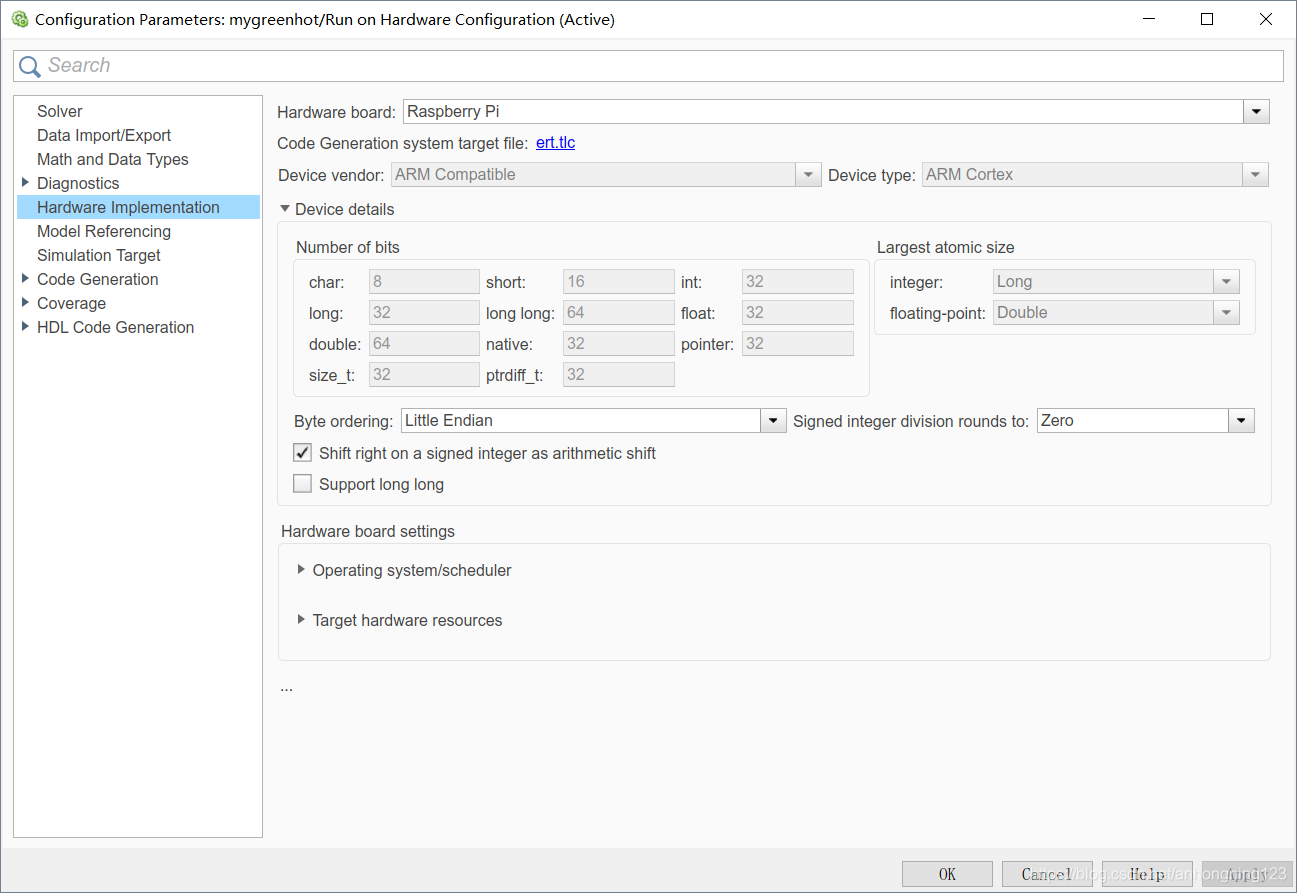1297x893 pixels.
Task: Click the OK button
Action: 946,874
